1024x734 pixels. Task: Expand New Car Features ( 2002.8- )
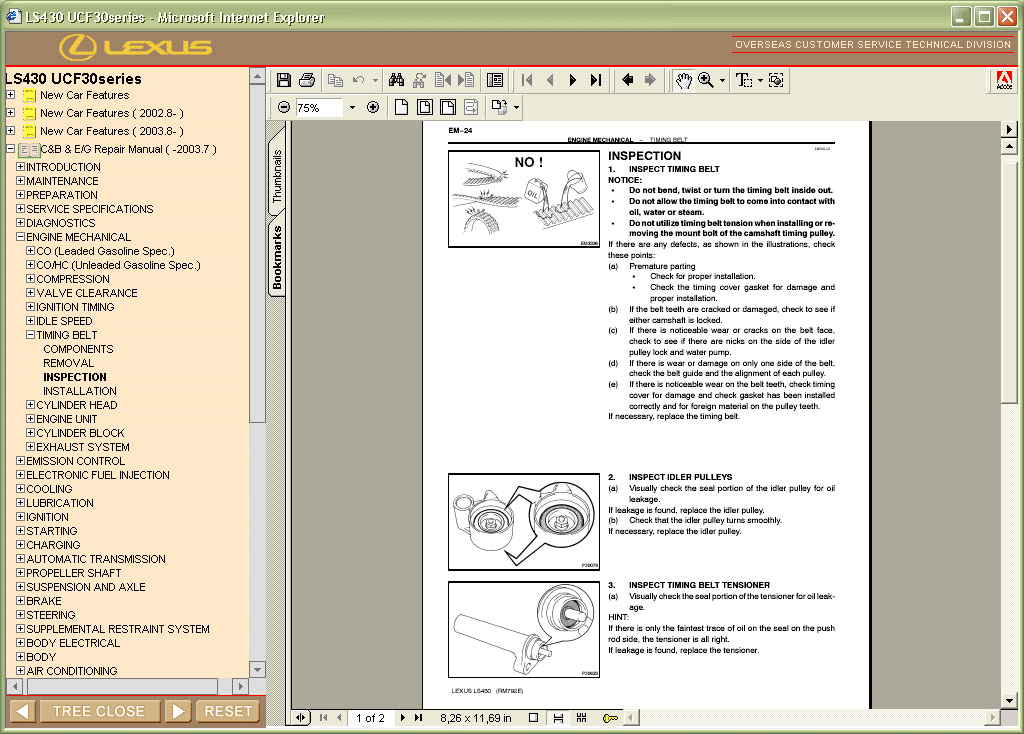(10, 113)
